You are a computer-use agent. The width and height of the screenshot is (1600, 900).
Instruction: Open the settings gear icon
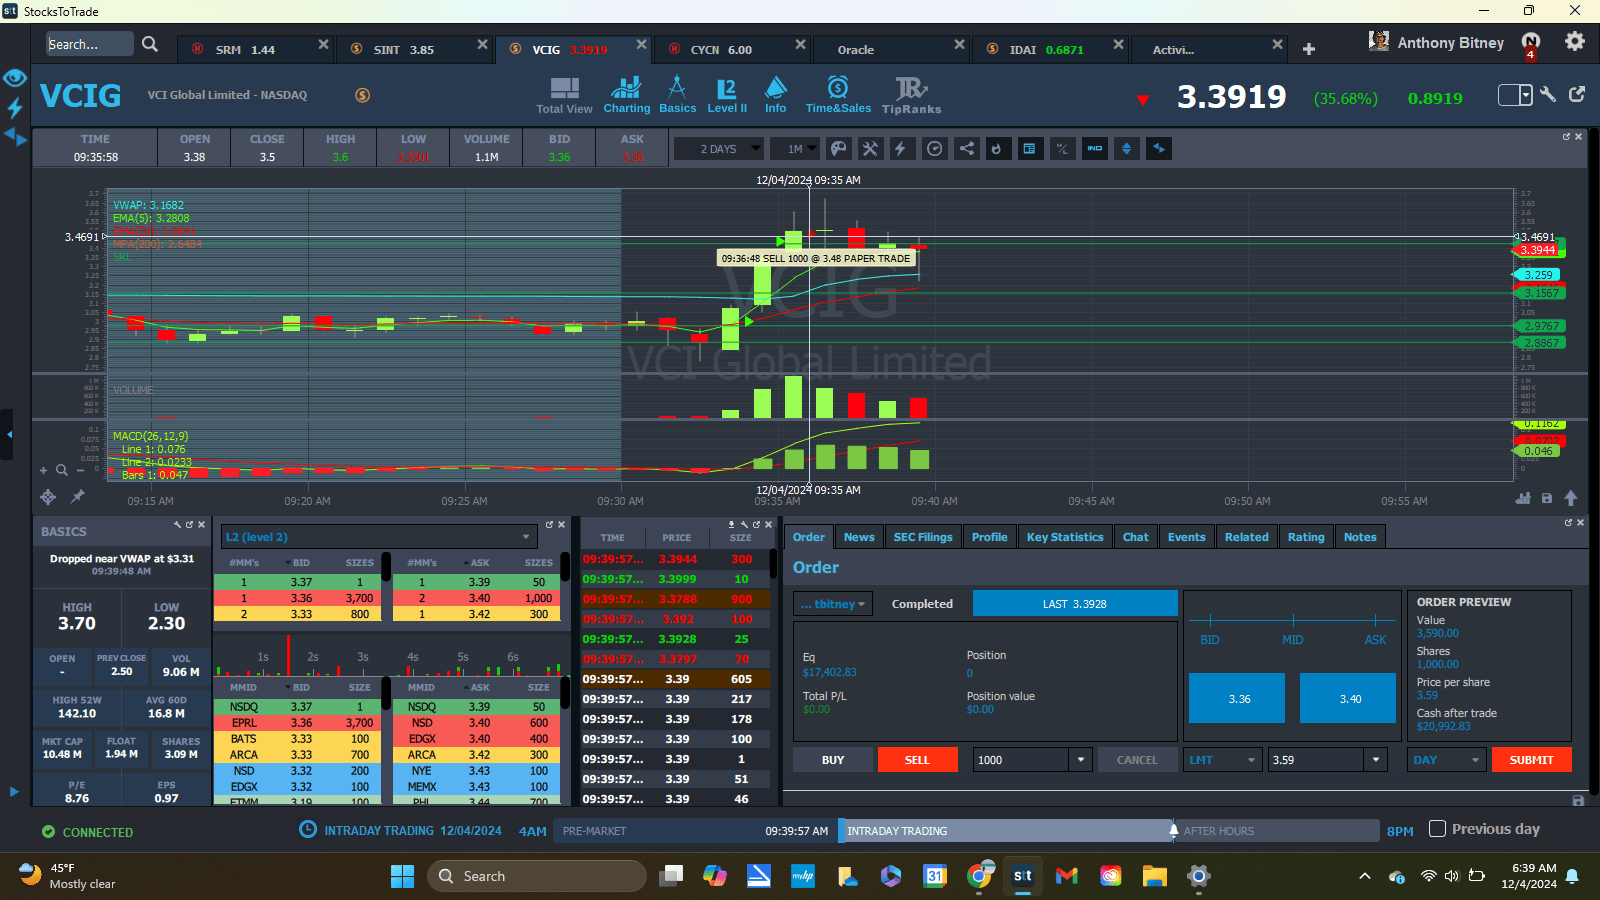1574,42
